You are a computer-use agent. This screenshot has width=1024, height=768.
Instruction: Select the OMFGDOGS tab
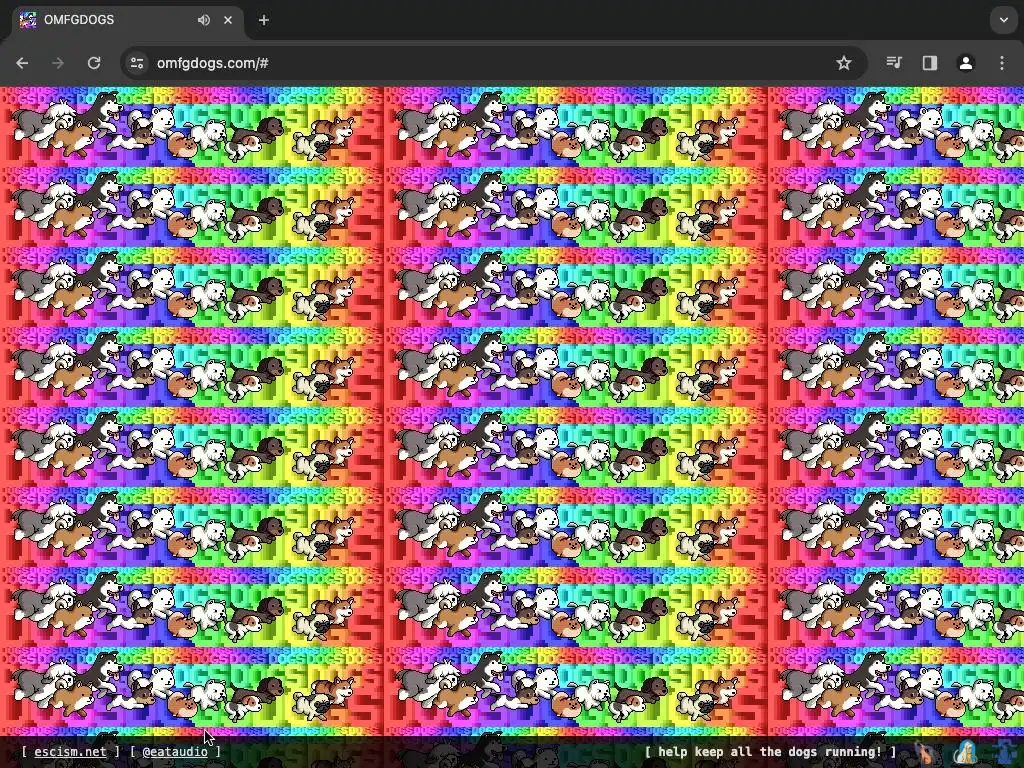128,21
